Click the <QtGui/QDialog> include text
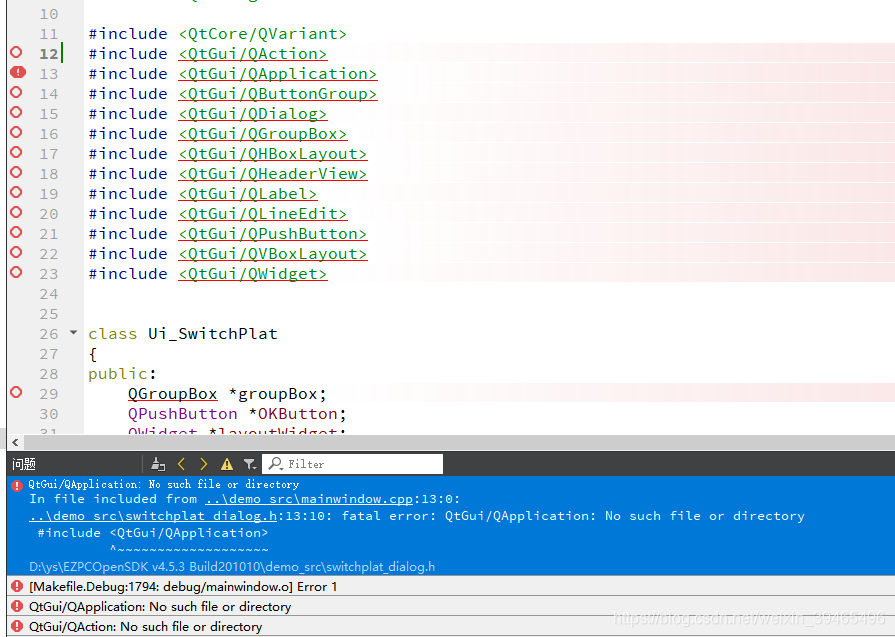Viewport: 895px width, 637px height. pyautogui.click(x=253, y=114)
